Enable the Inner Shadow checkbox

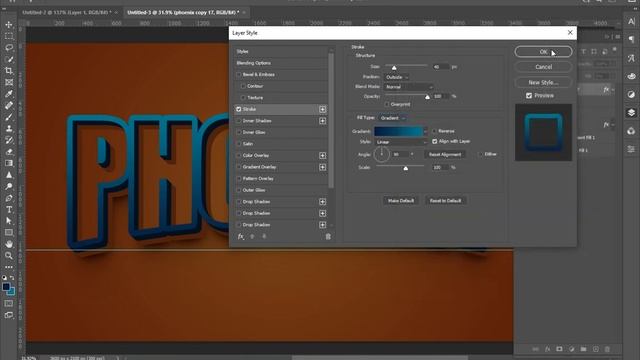pos(239,121)
